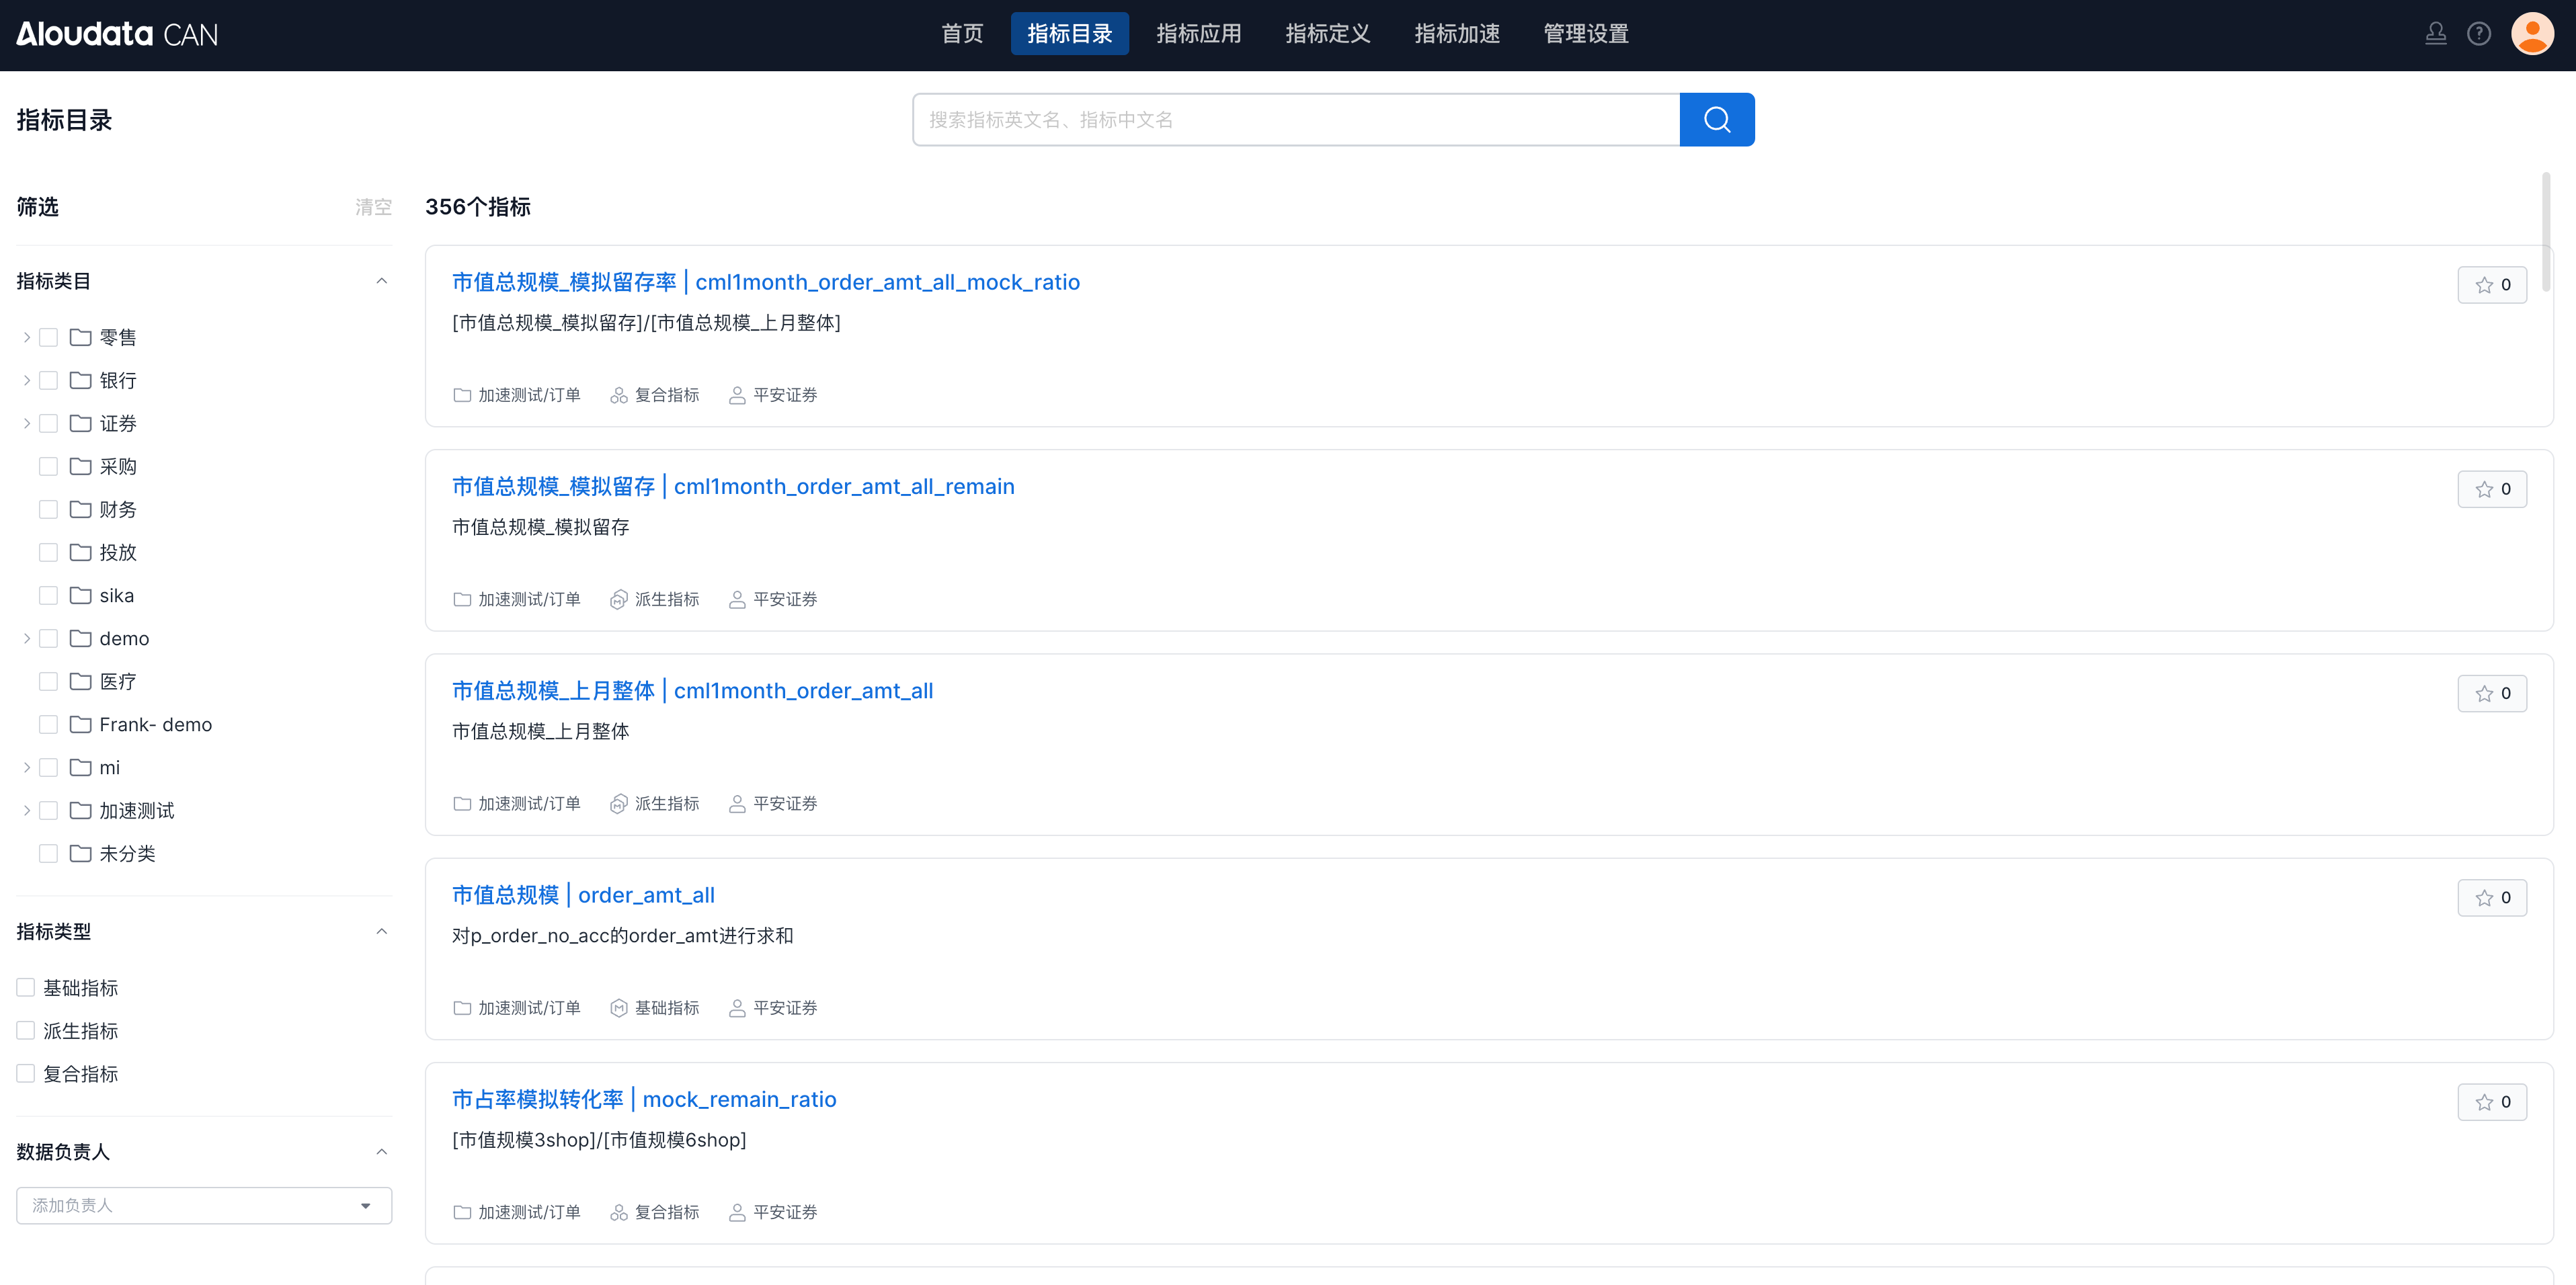Switch to the 指标定义 tab
The width and height of the screenshot is (2576, 1285).
click(x=1327, y=34)
